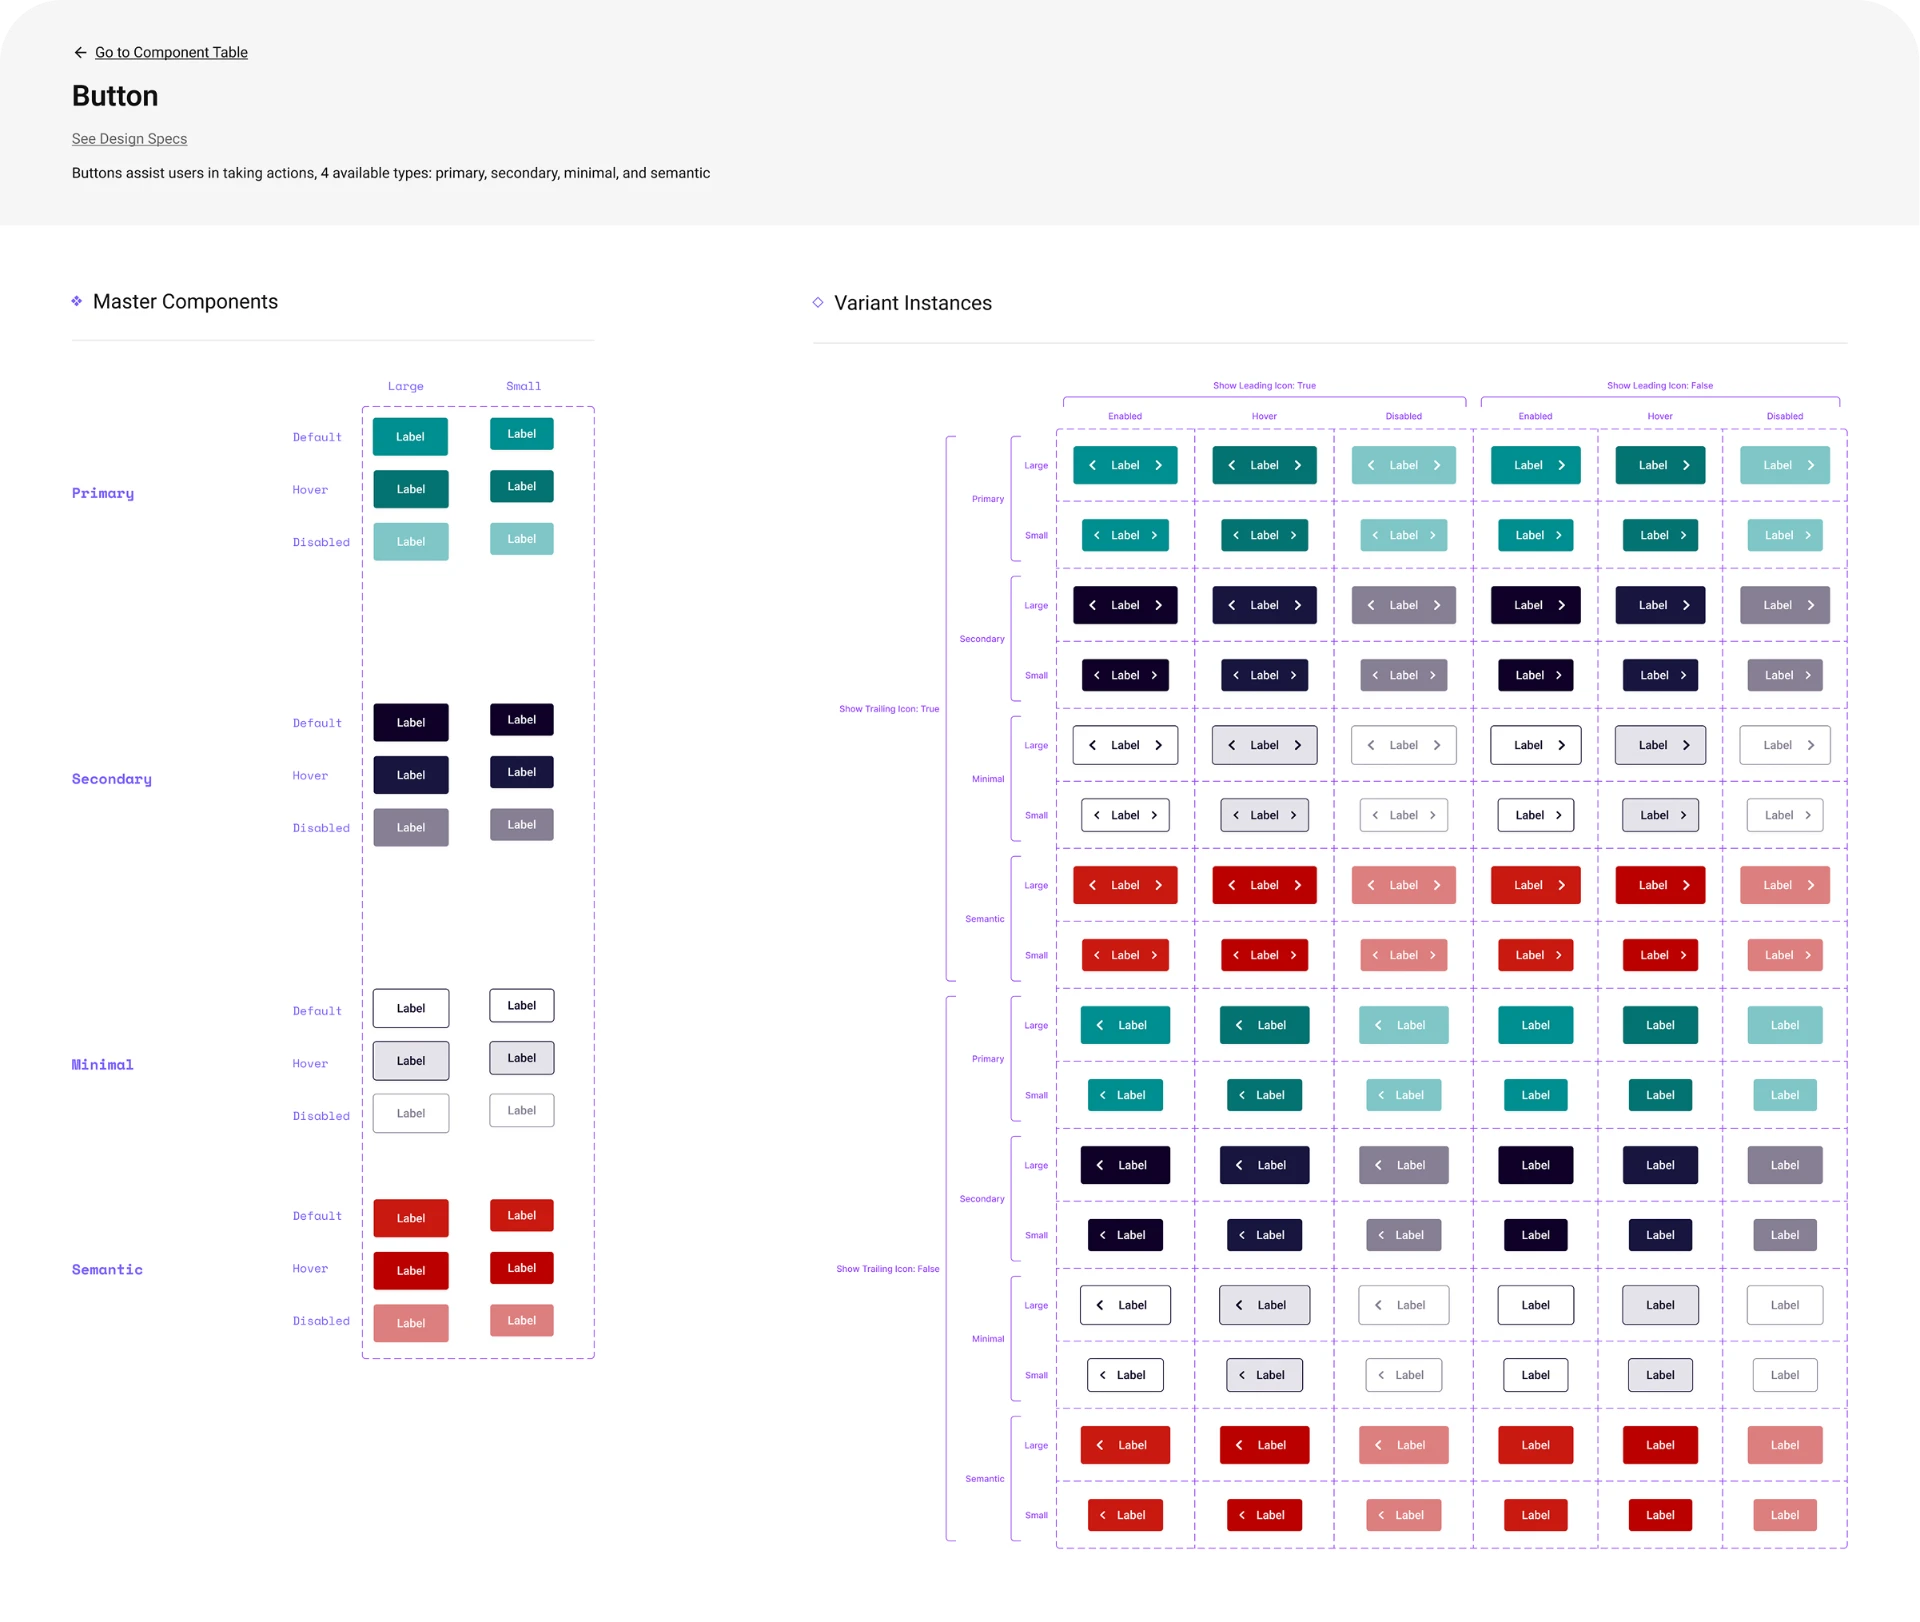Click the back arrow beside Go to Component Table
1920x1622 pixels.
point(80,52)
